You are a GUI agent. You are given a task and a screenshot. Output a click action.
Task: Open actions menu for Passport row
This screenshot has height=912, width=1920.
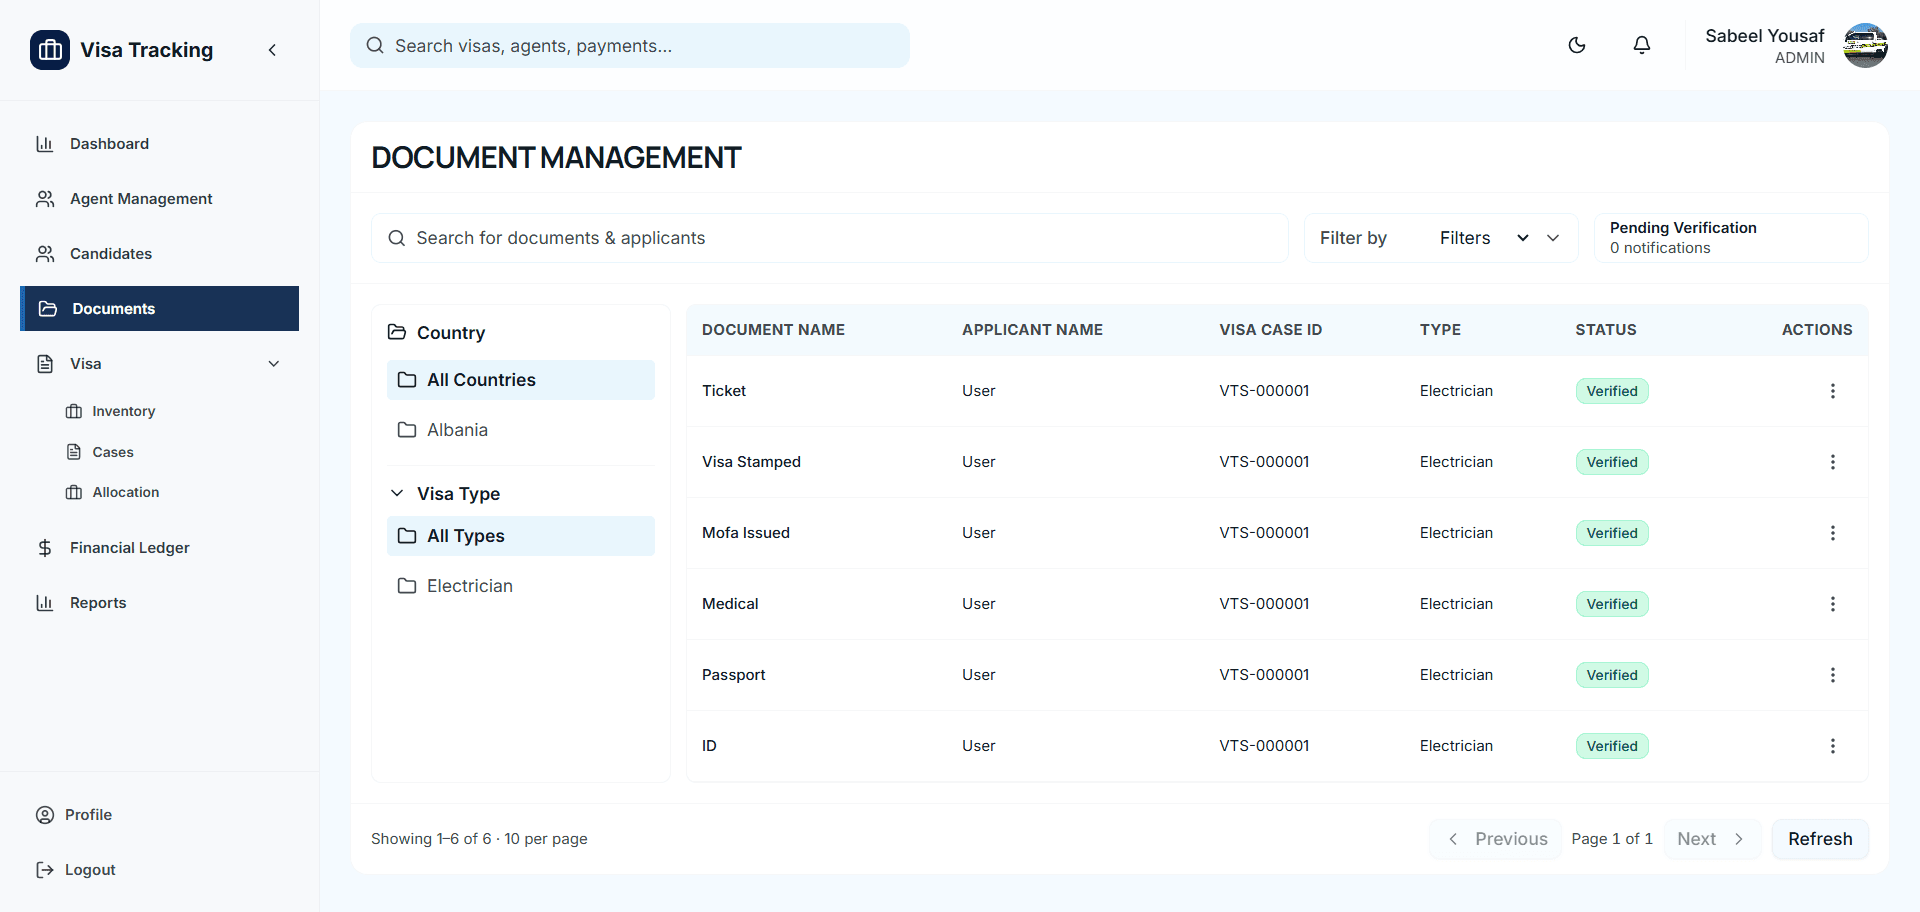tap(1833, 675)
